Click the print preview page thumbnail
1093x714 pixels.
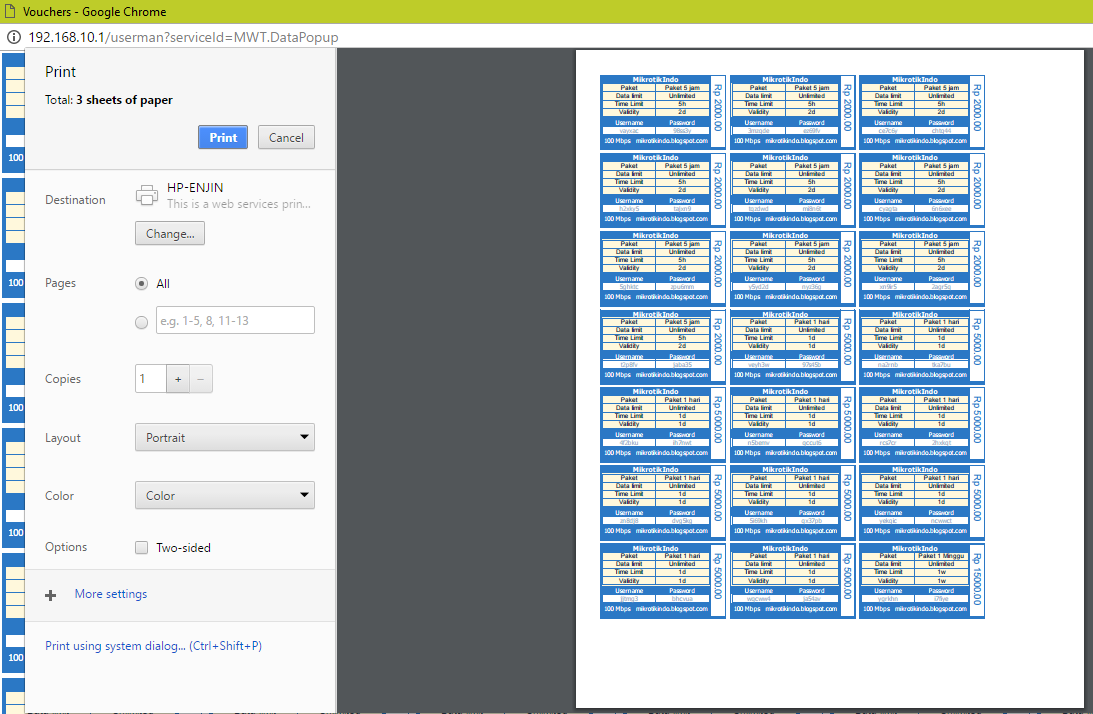tap(830, 379)
